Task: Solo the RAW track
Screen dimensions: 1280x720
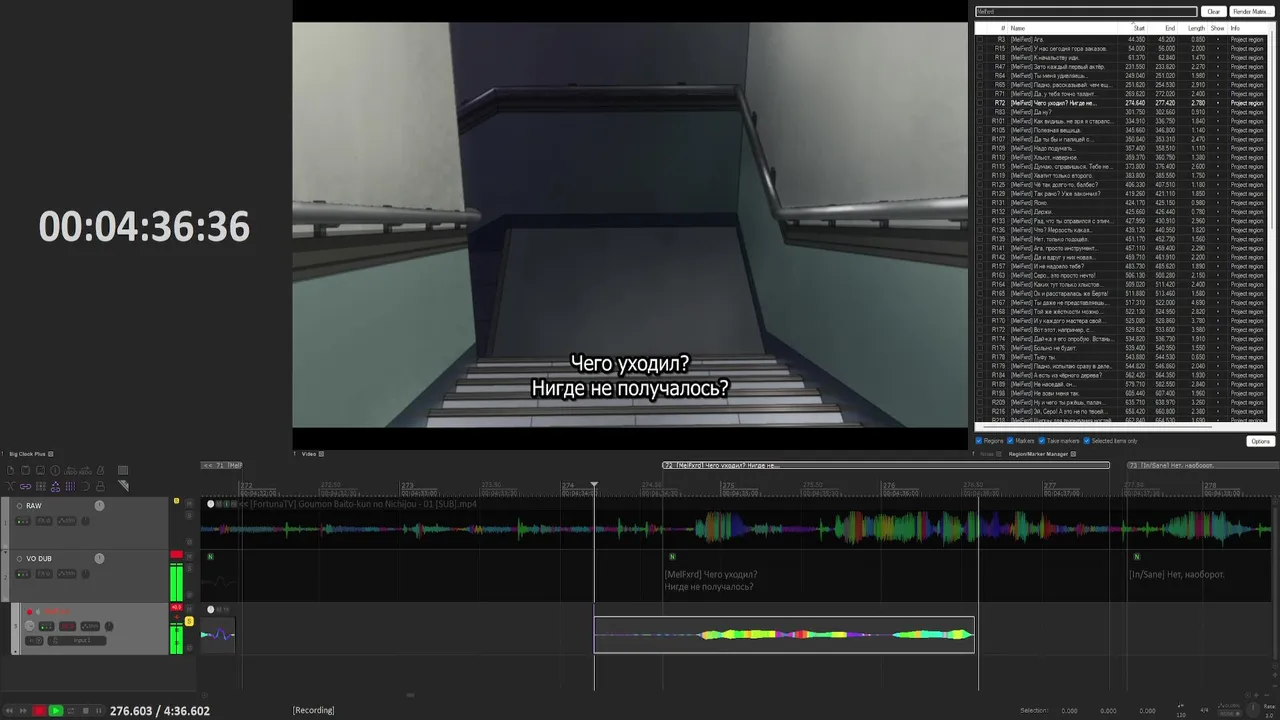Action: click(x=189, y=516)
